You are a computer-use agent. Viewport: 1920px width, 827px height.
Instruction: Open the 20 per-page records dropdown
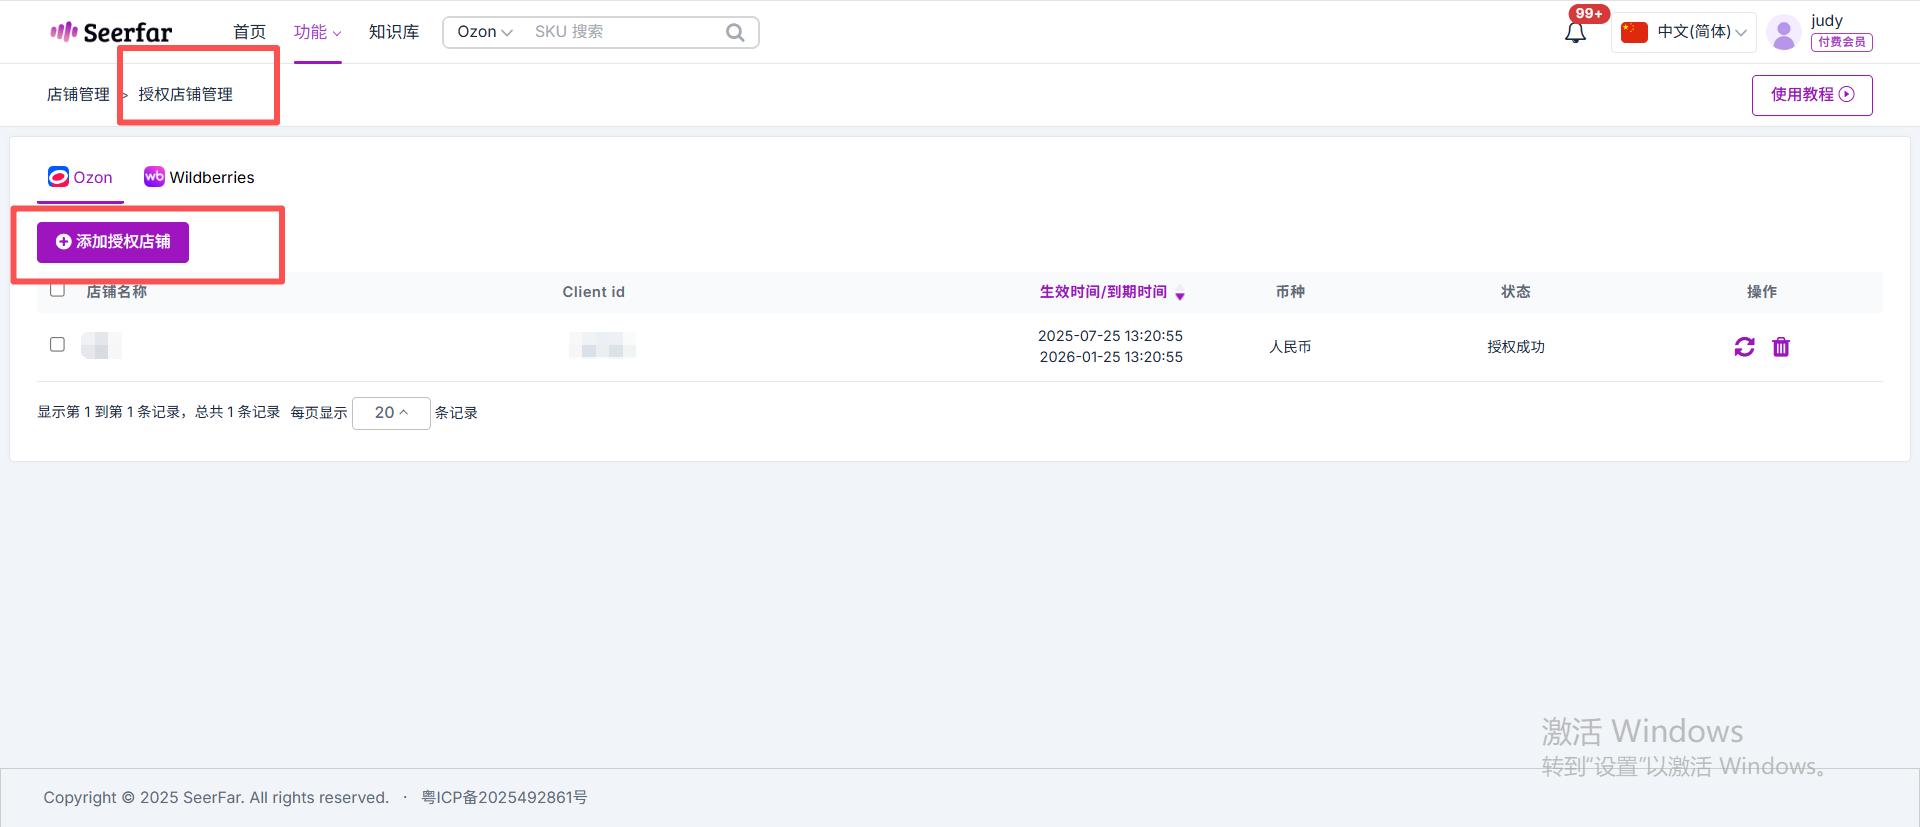391,413
